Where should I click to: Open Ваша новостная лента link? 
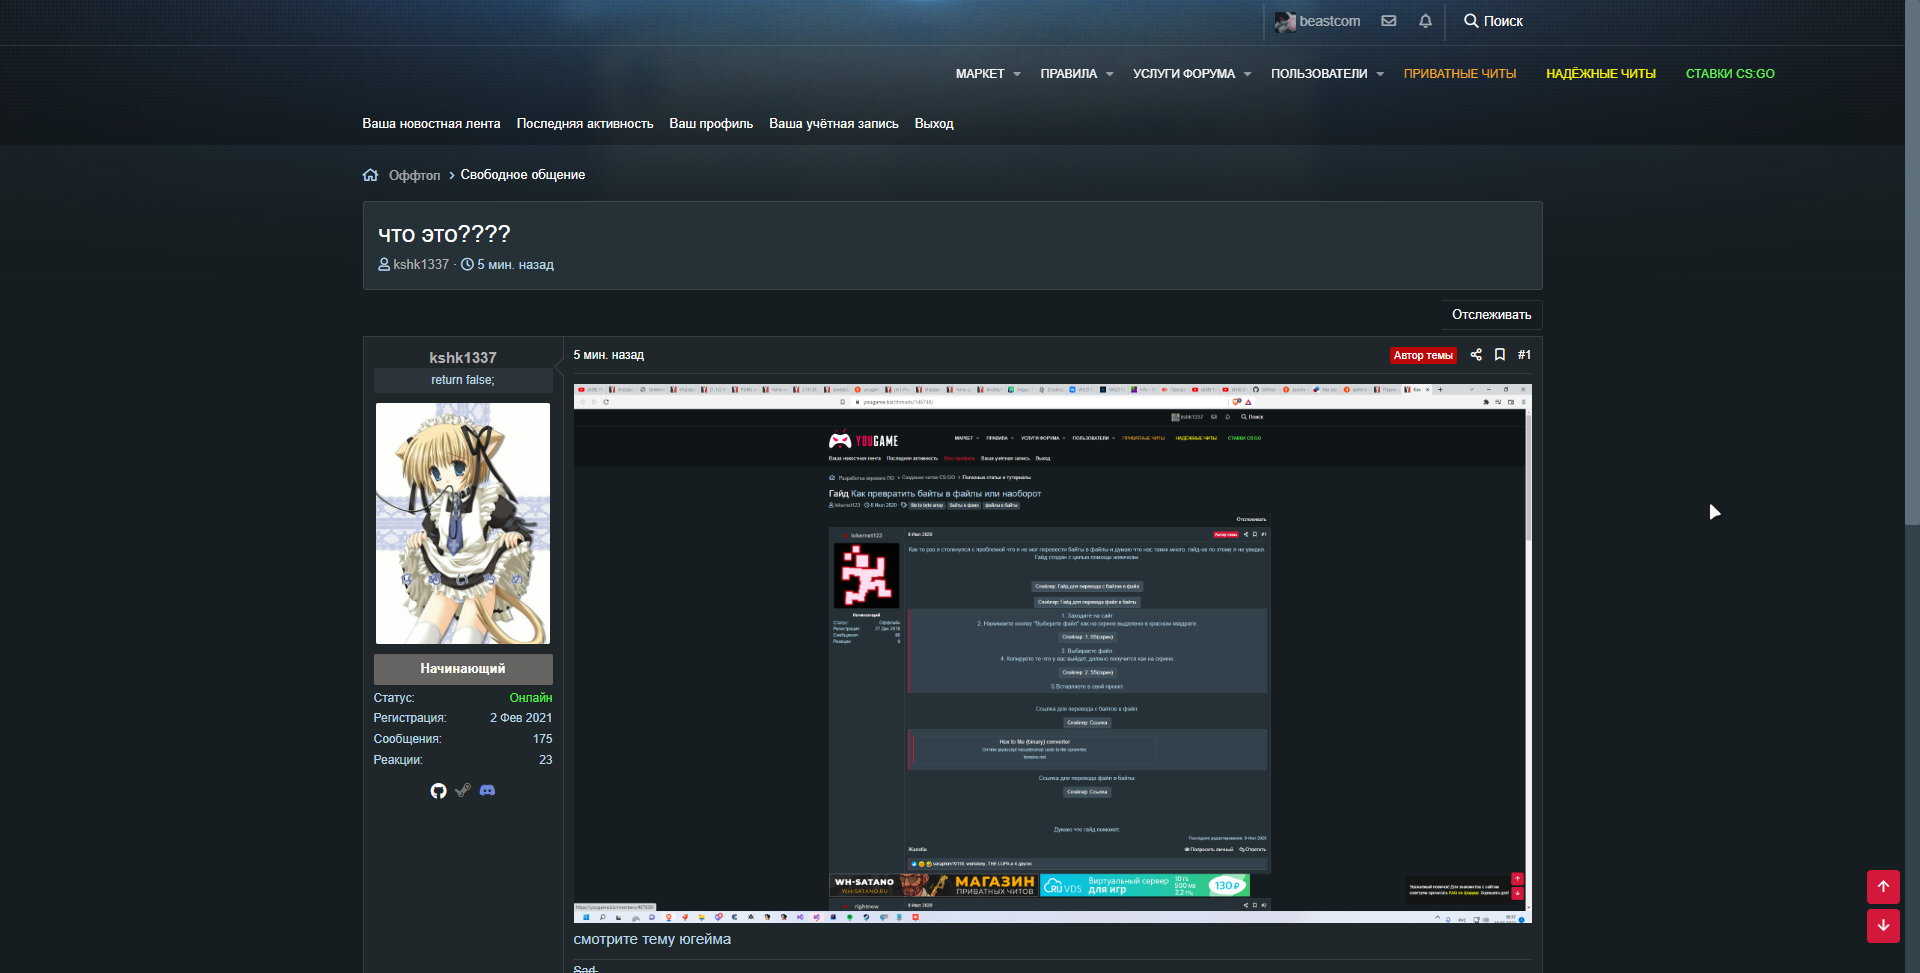431,124
